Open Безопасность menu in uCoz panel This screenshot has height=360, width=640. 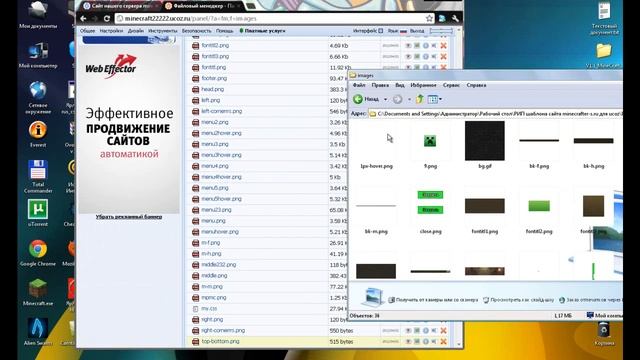197,31
